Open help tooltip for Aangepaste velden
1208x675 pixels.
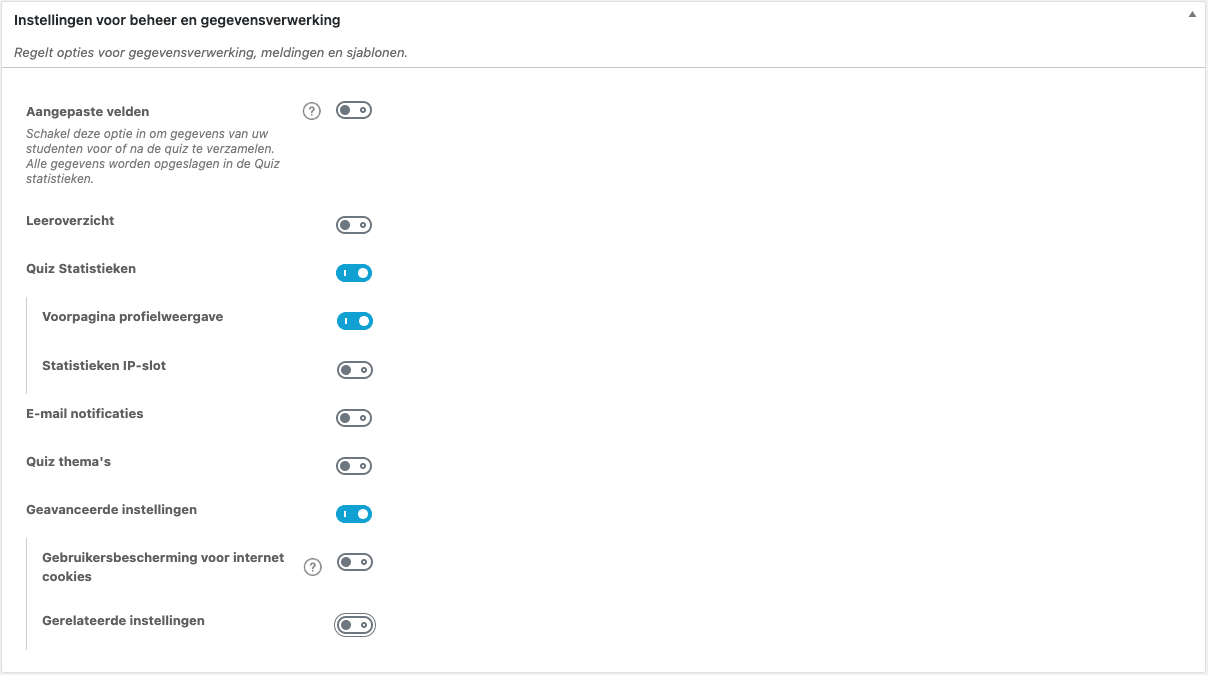tap(312, 112)
